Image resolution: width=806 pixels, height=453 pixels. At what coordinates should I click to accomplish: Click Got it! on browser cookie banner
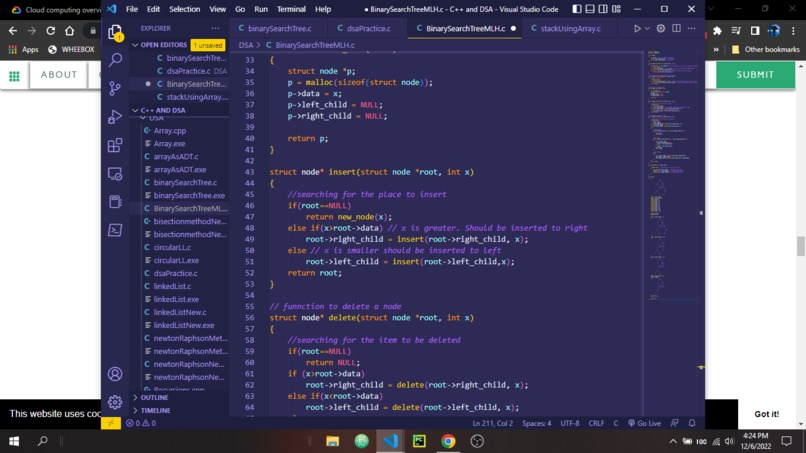[x=766, y=414]
